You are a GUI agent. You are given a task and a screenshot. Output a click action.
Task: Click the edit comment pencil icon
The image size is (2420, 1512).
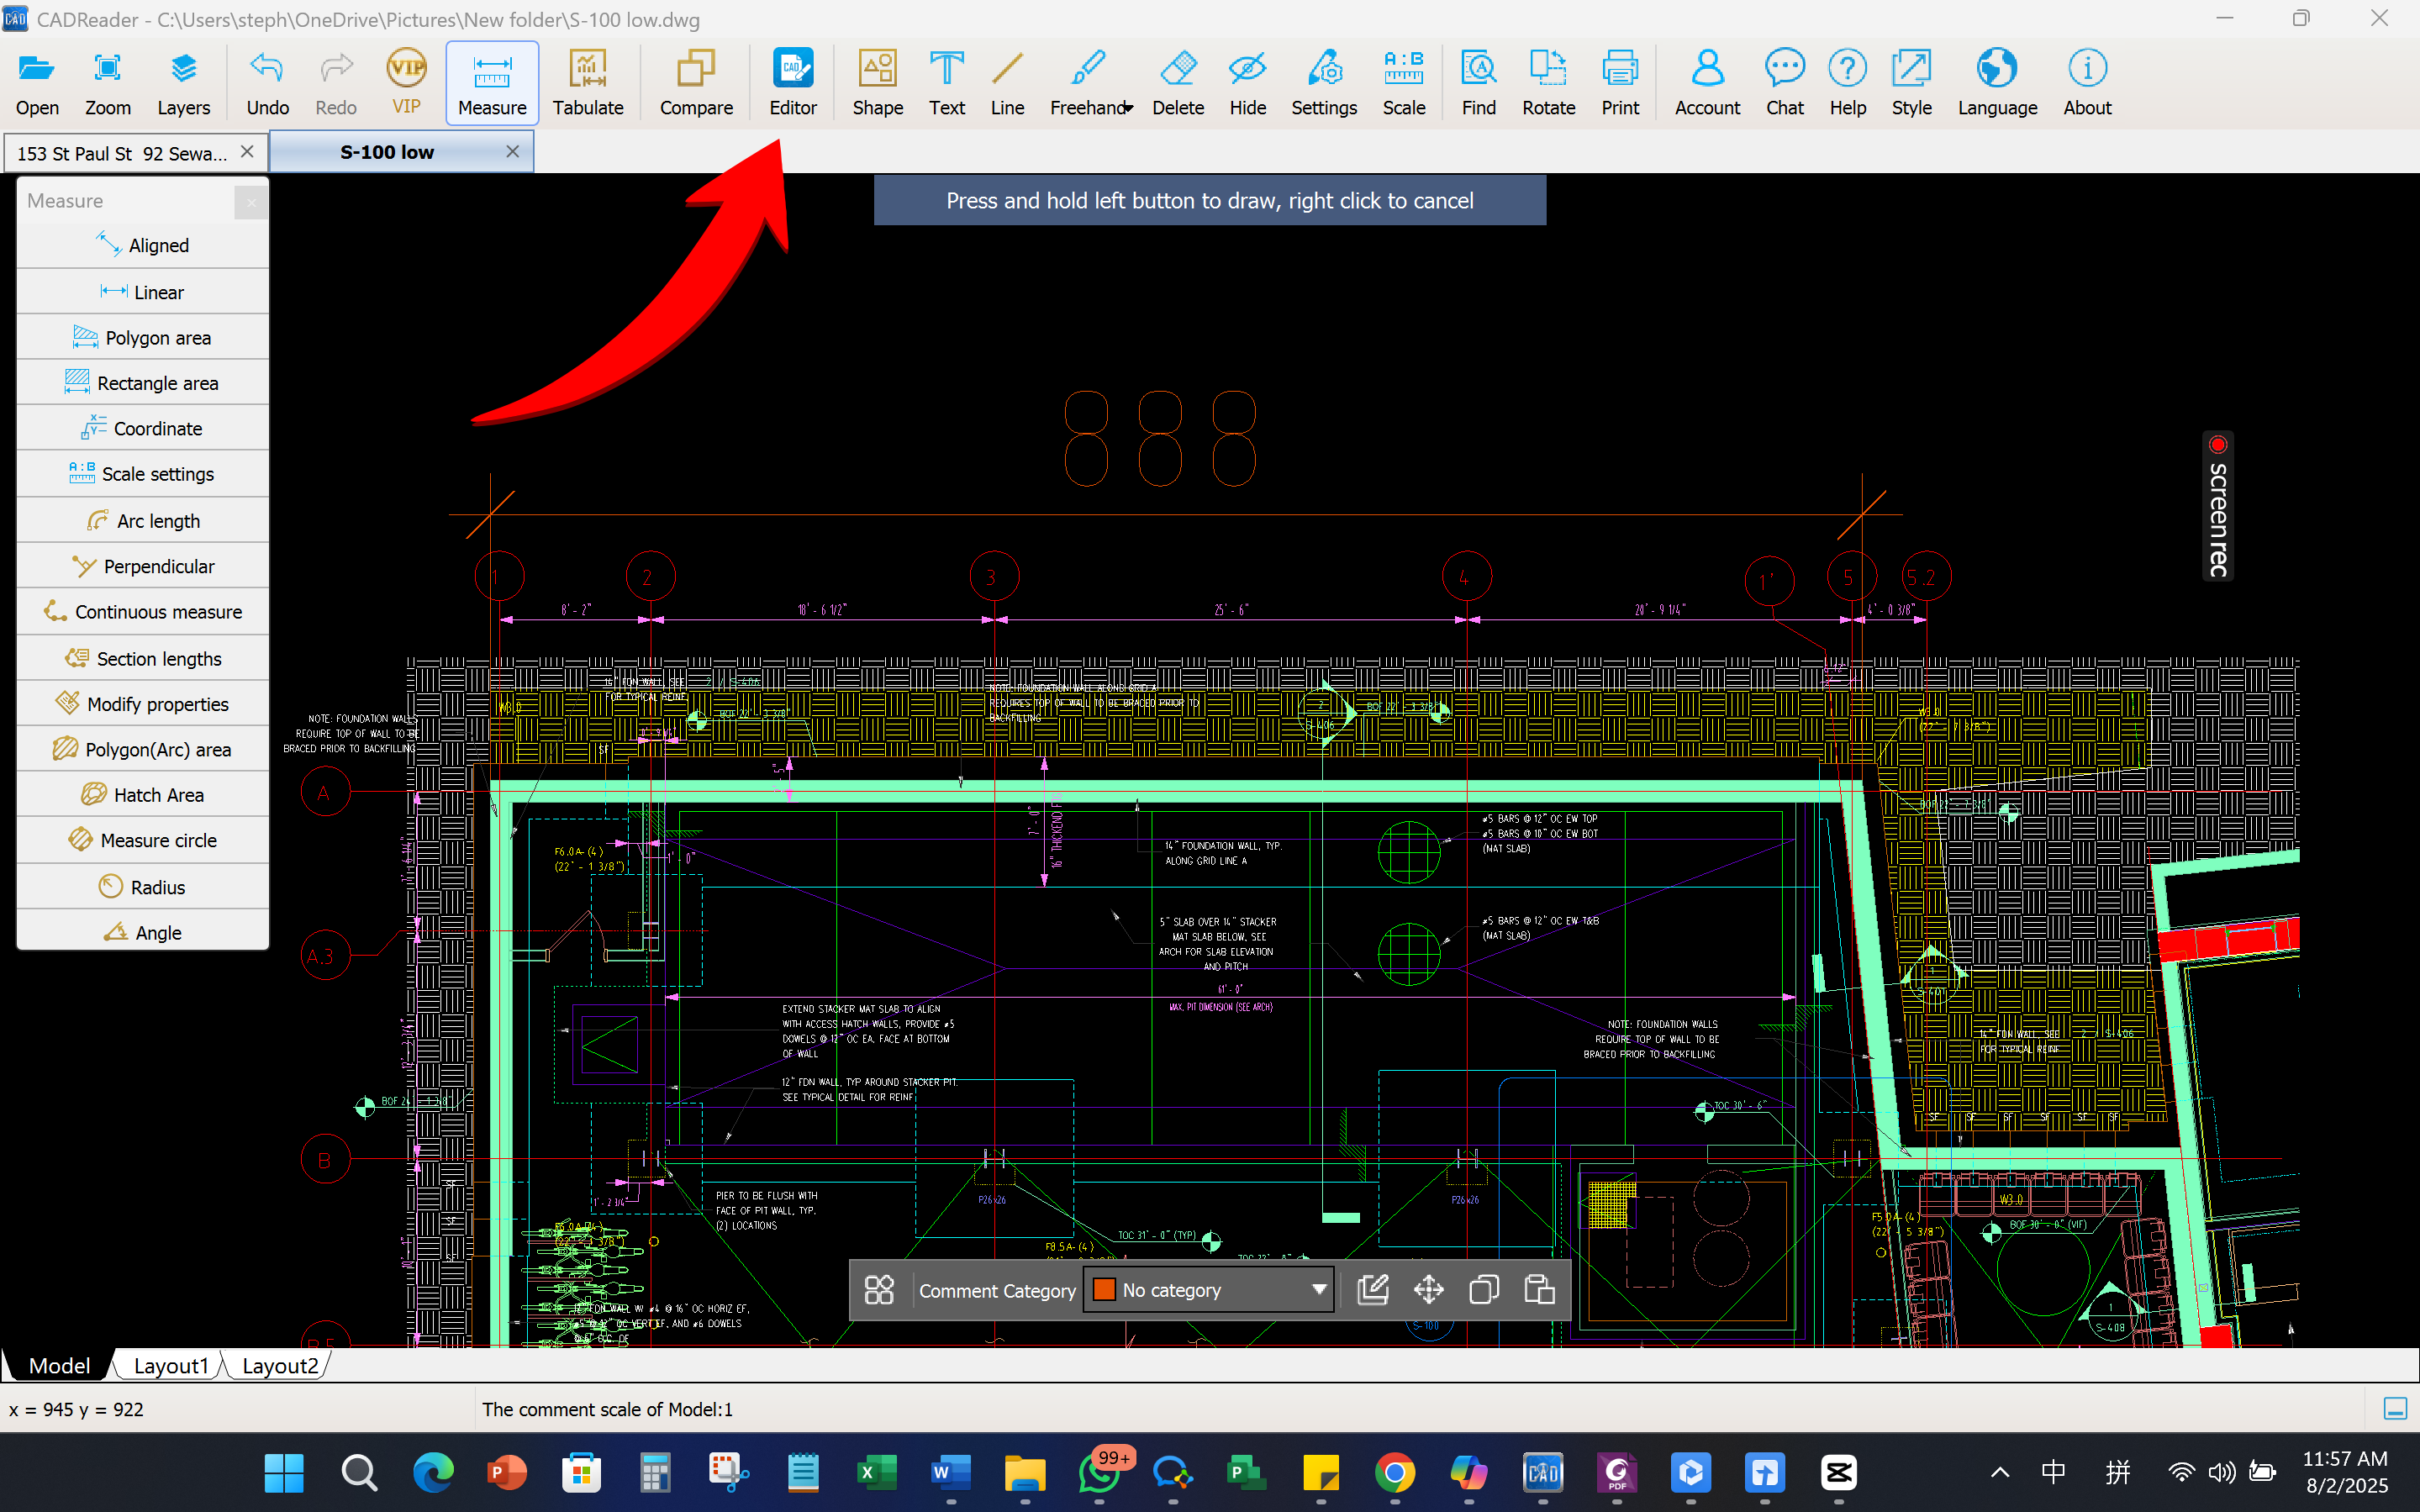point(1373,1290)
